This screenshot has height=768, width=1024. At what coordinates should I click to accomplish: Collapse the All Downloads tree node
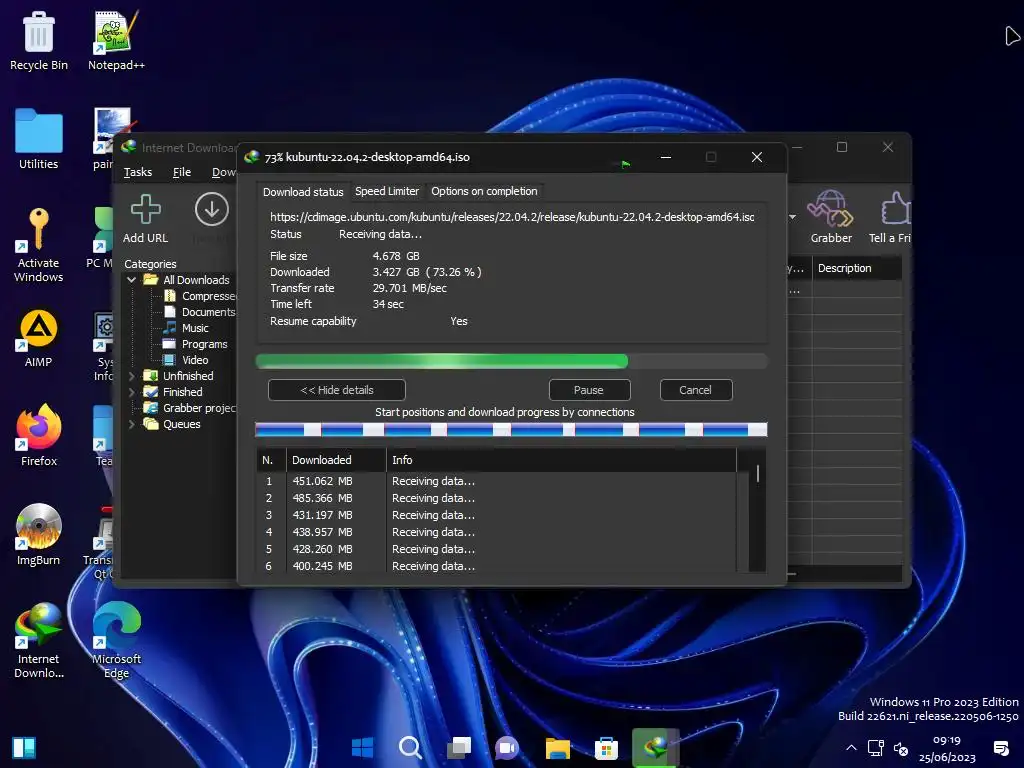tap(131, 280)
